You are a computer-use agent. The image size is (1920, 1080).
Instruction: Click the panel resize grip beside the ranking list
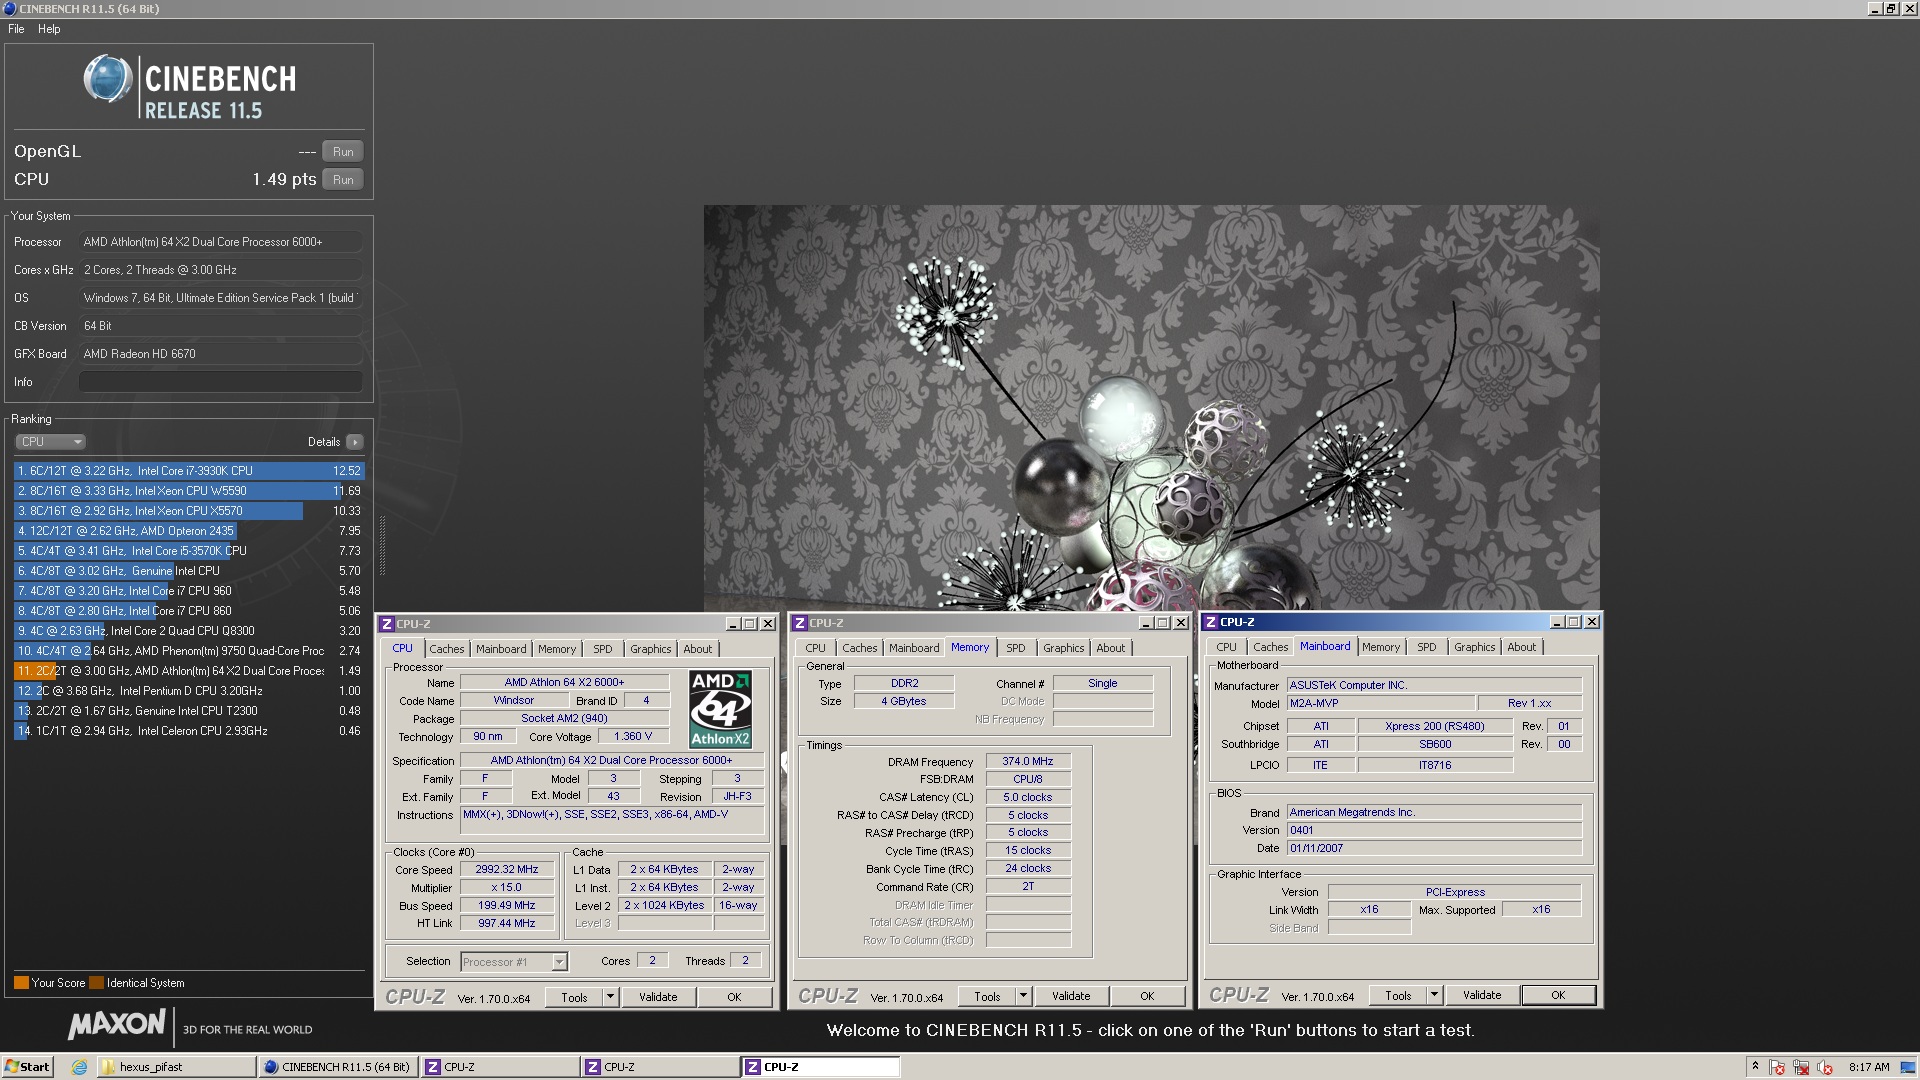pos(382,545)
